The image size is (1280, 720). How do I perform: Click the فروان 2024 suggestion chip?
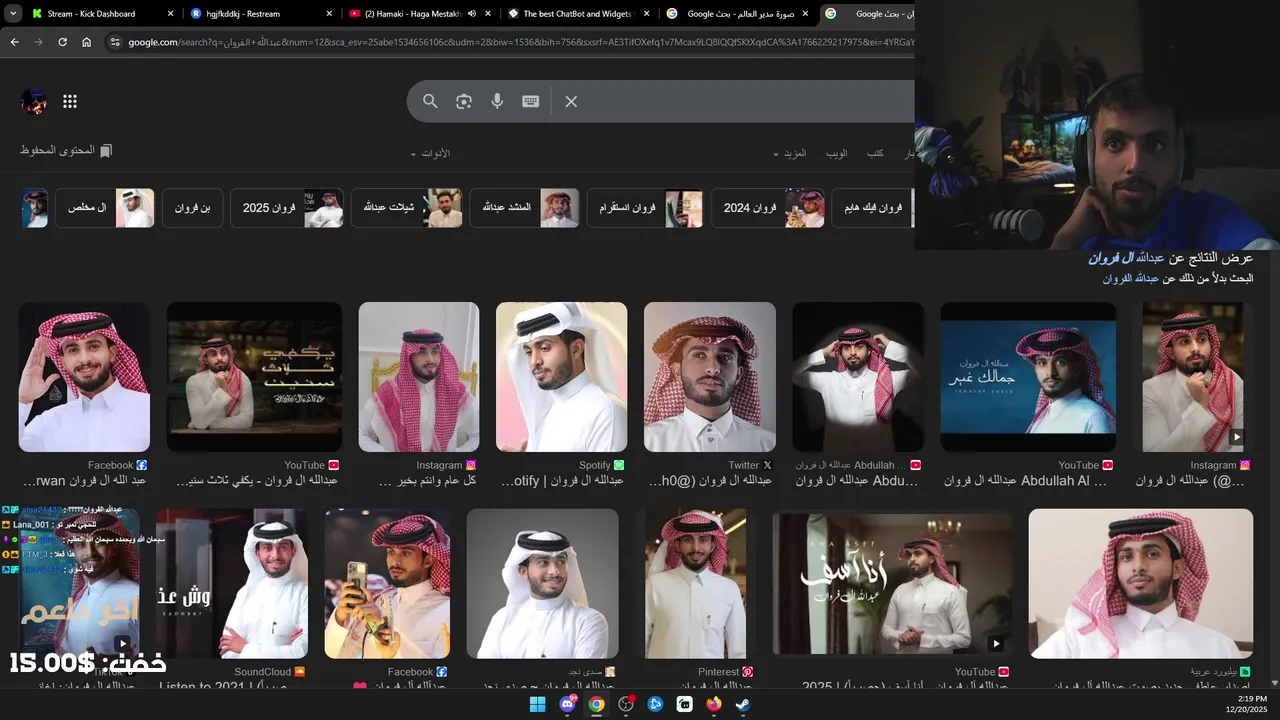pyautogui.click(x=768, y=208)
